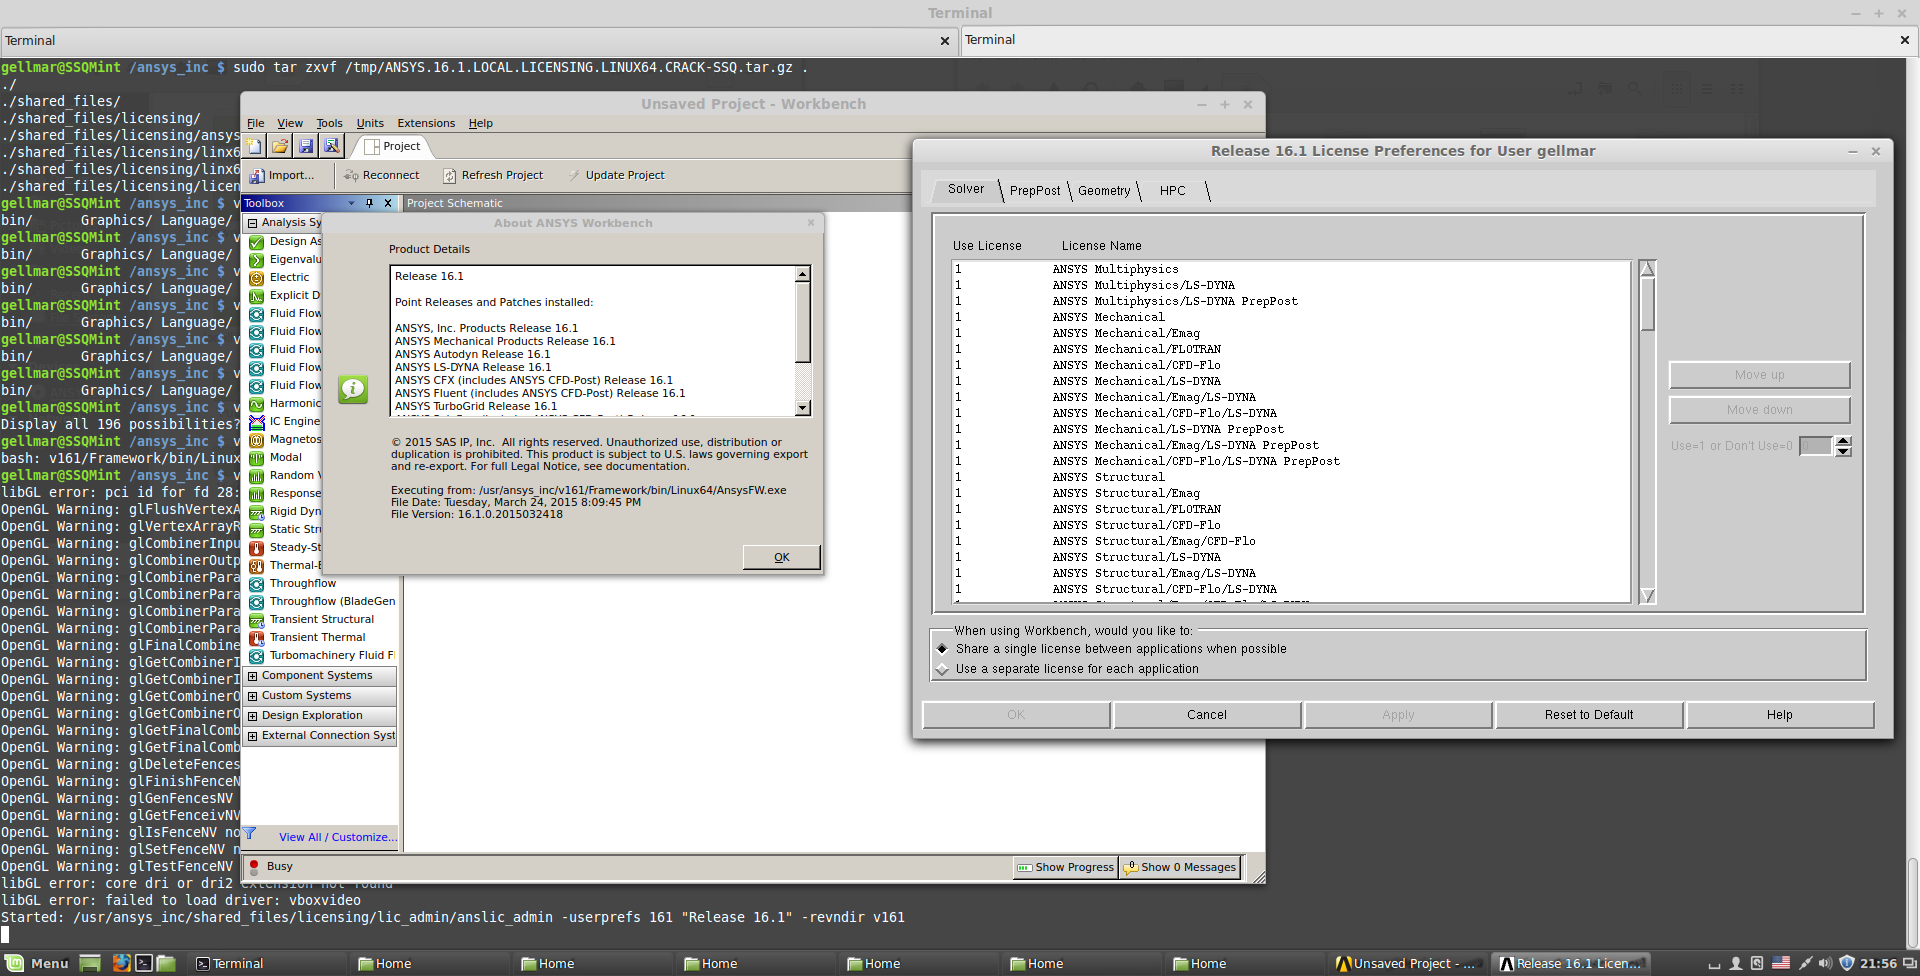Viewport: 1920px width, 976px height.
Task: Select the Turbomachinery Fluid Flow system icon
Action: (256, 656)
